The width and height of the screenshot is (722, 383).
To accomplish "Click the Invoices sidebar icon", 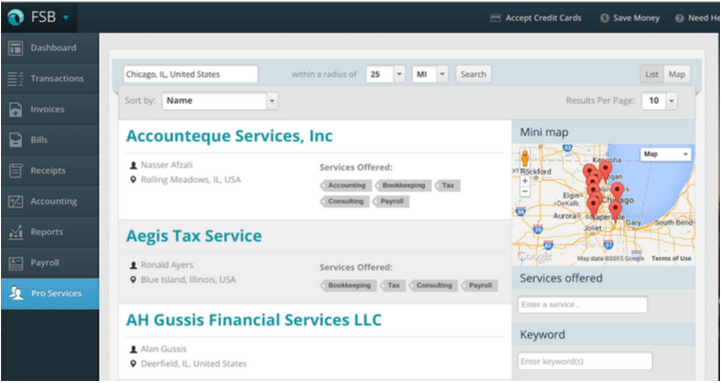I will coord(16,110).
